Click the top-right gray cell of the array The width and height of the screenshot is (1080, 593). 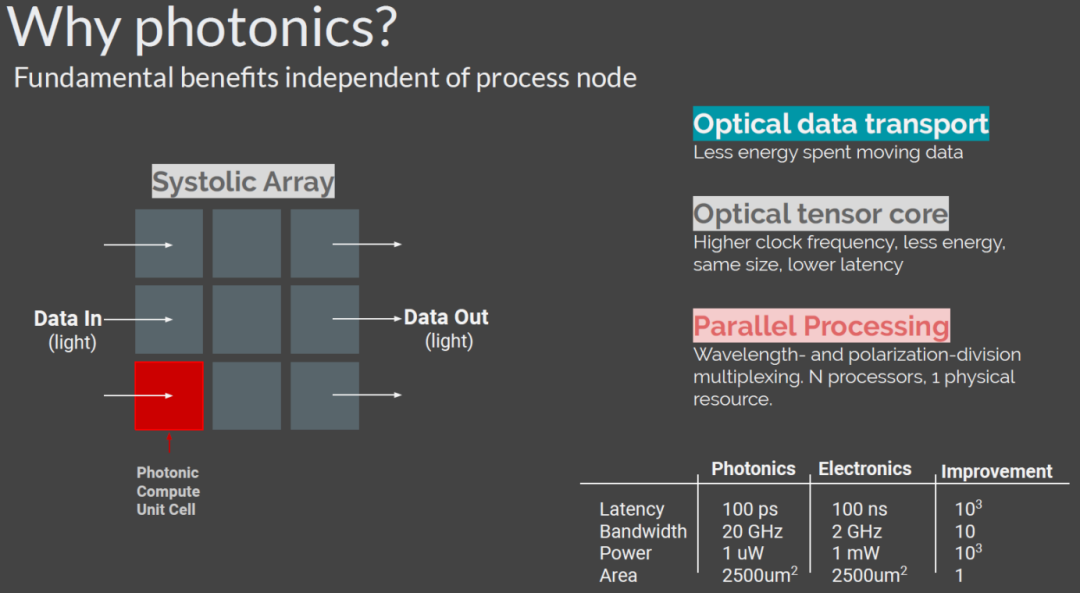click(324, 243)
